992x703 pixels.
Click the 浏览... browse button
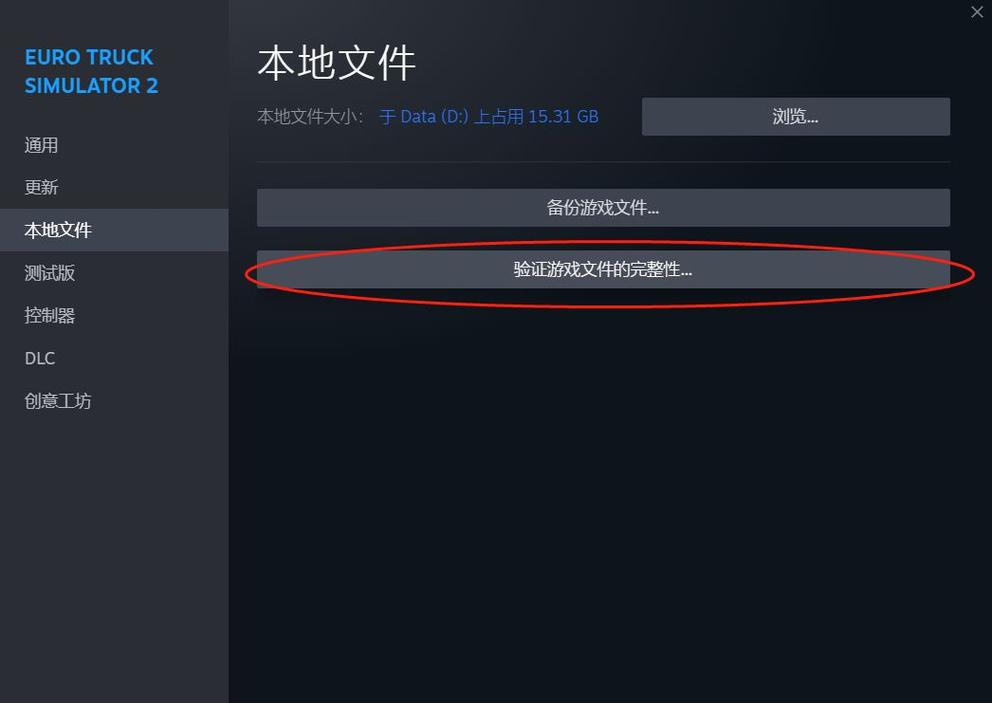(x=795, y=116)
